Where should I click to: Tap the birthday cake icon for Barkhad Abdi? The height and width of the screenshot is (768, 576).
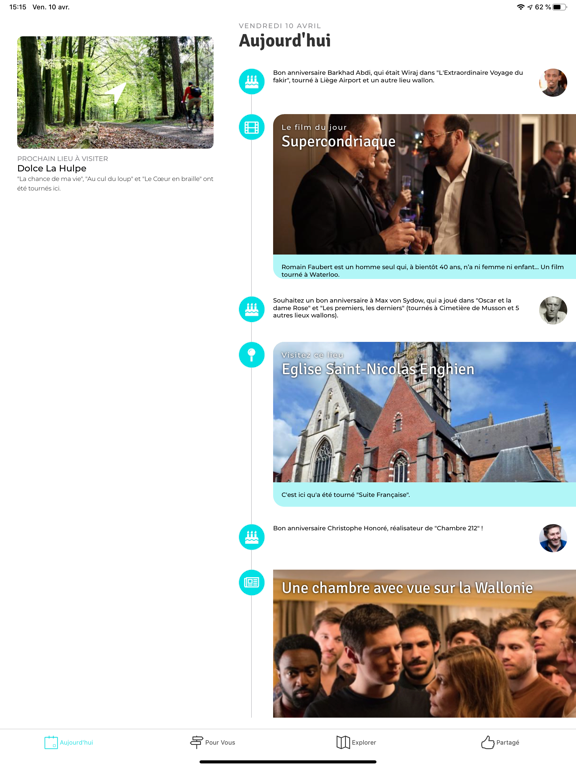point(251,81)
